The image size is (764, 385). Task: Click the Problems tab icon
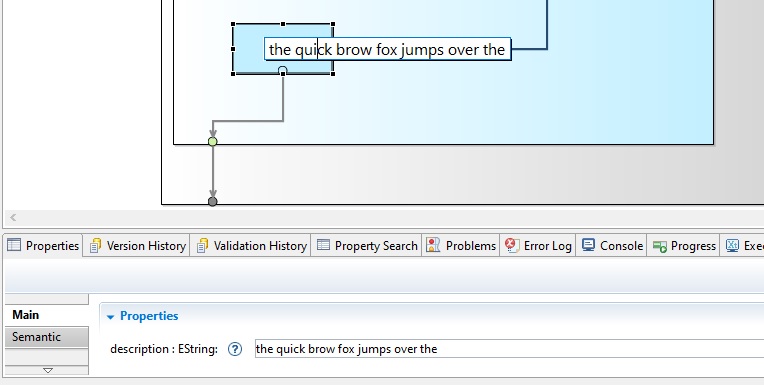tap(433, 245)
